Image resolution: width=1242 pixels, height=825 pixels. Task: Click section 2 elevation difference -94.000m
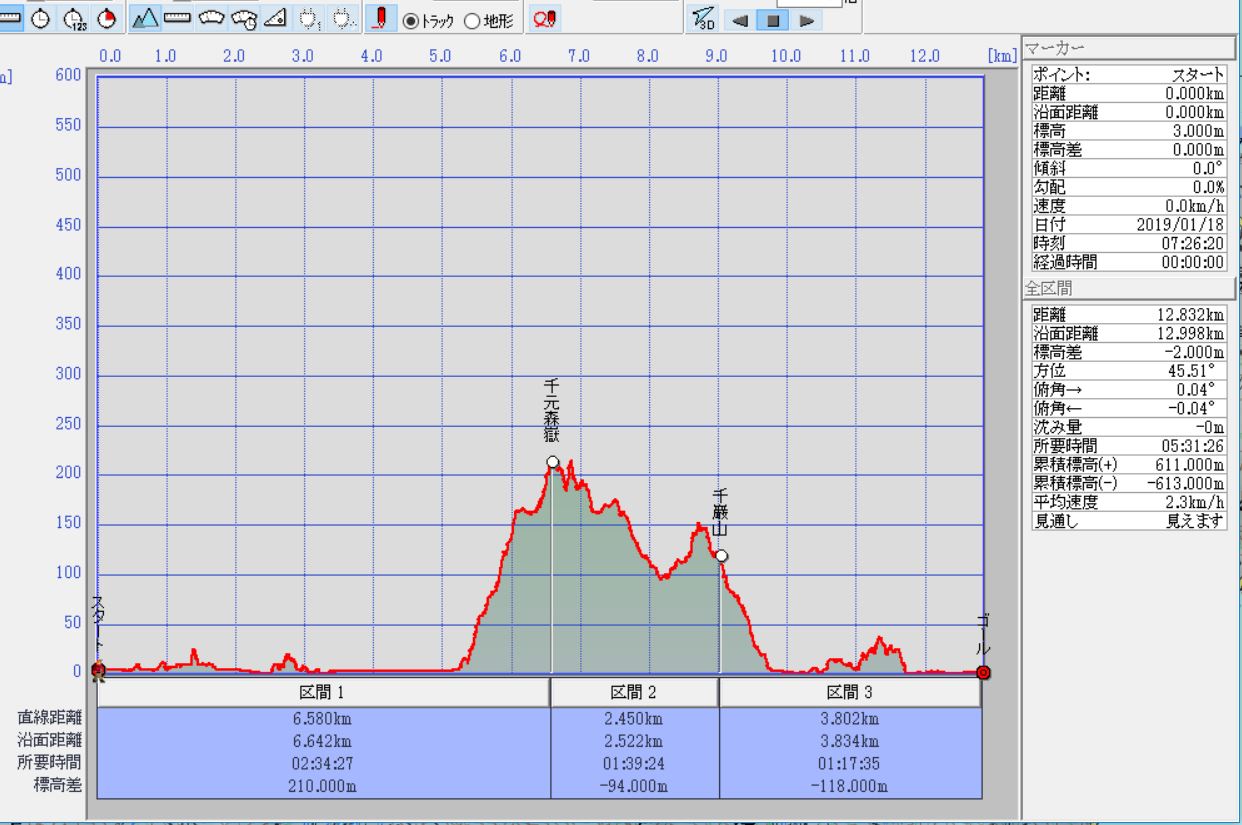point(634,785)
